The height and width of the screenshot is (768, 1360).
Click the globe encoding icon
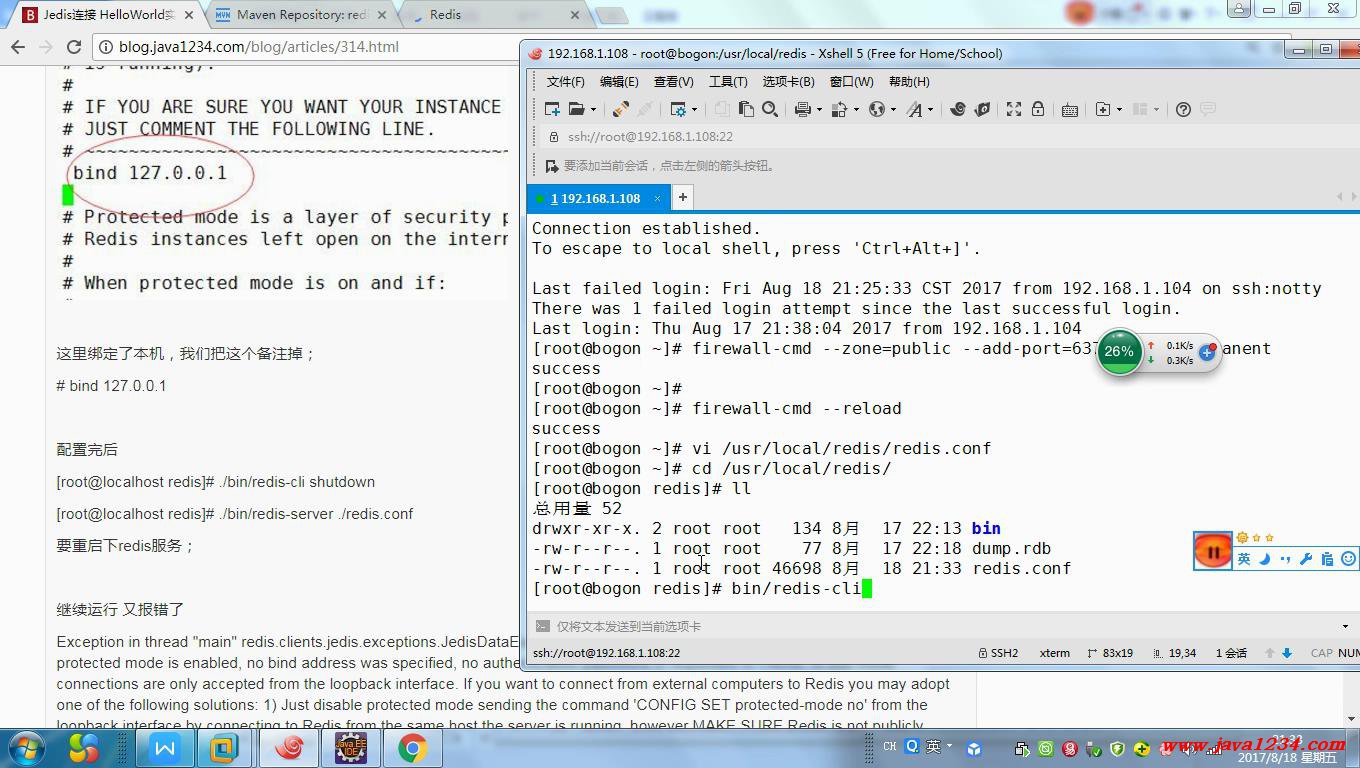coord(877,109)
